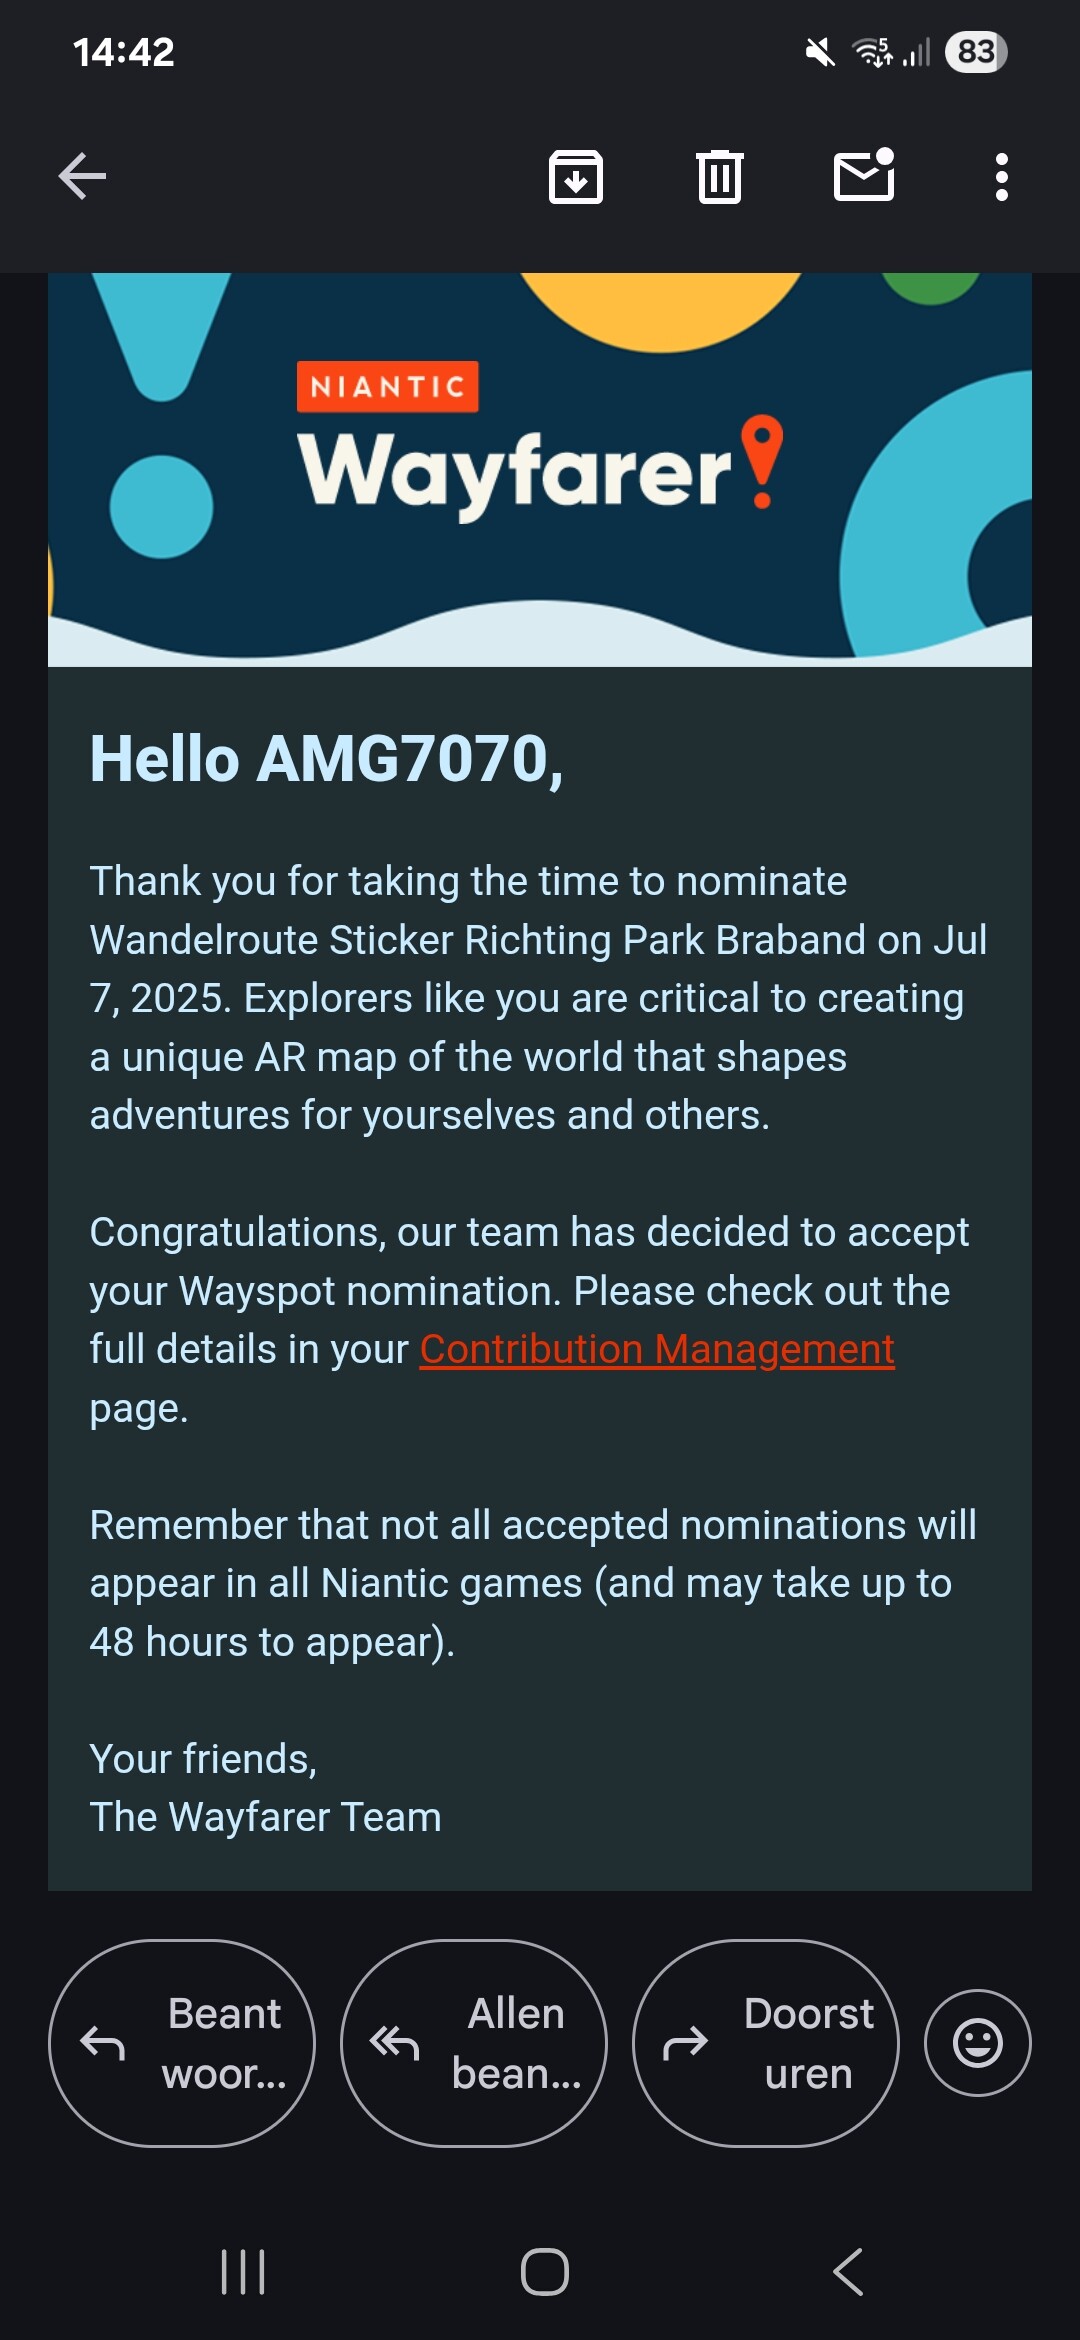Tap the Doorsturen forward button
The height and width of the screenshot is (2340, 1080).
766,2043
